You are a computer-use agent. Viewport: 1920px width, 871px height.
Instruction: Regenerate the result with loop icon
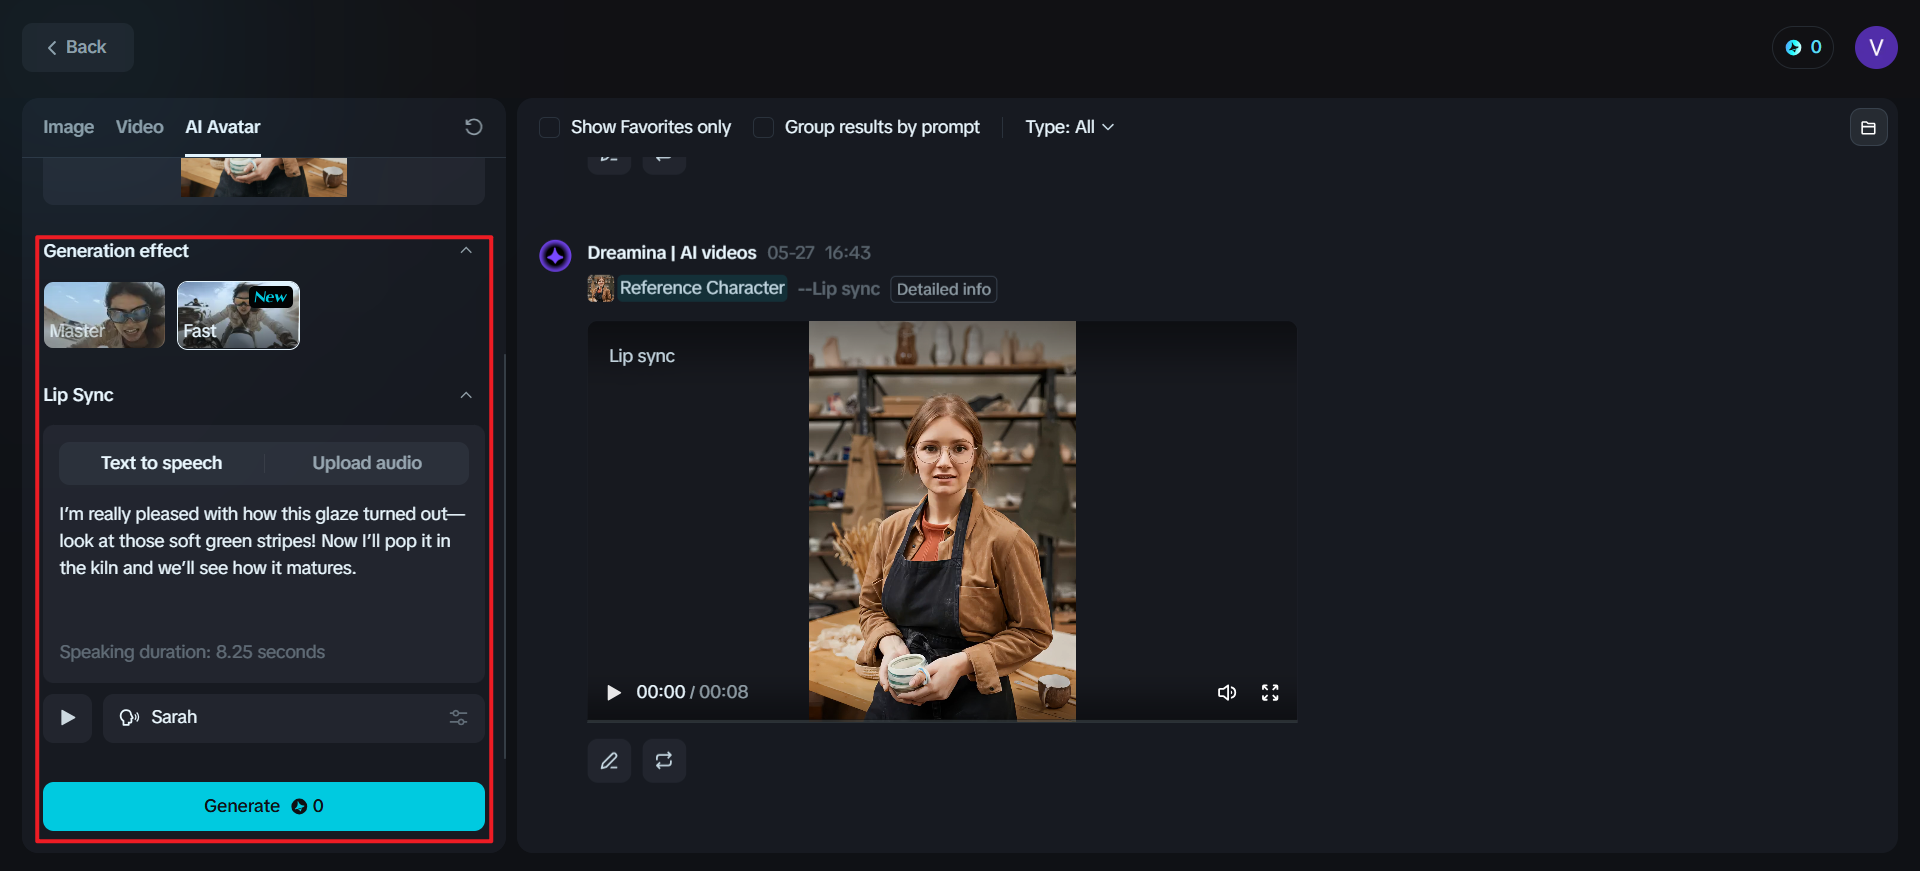point(664,761)
